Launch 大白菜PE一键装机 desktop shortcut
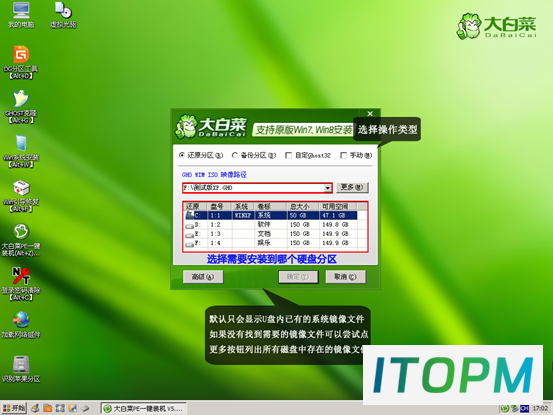 tap(21, 240)
